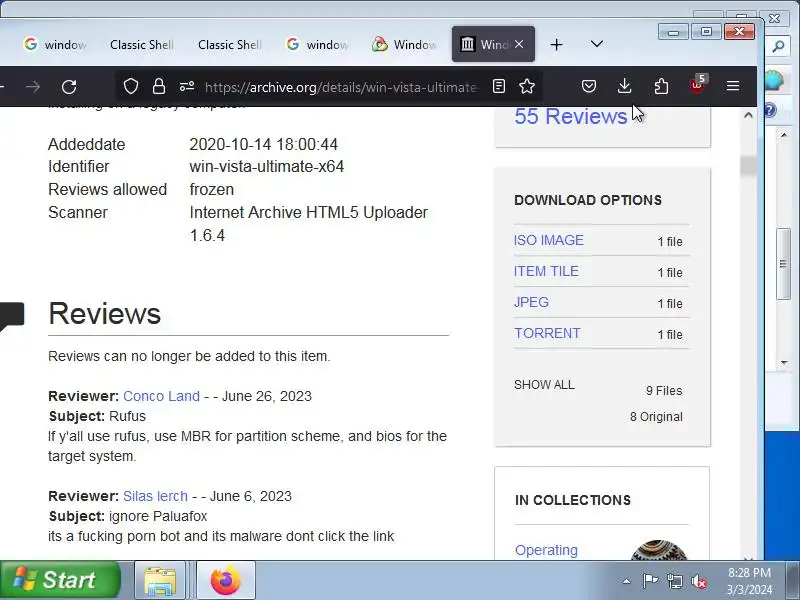Open a new tab with plus button
This screenshot has height=600, width=800.
click(x=557, y=45)
